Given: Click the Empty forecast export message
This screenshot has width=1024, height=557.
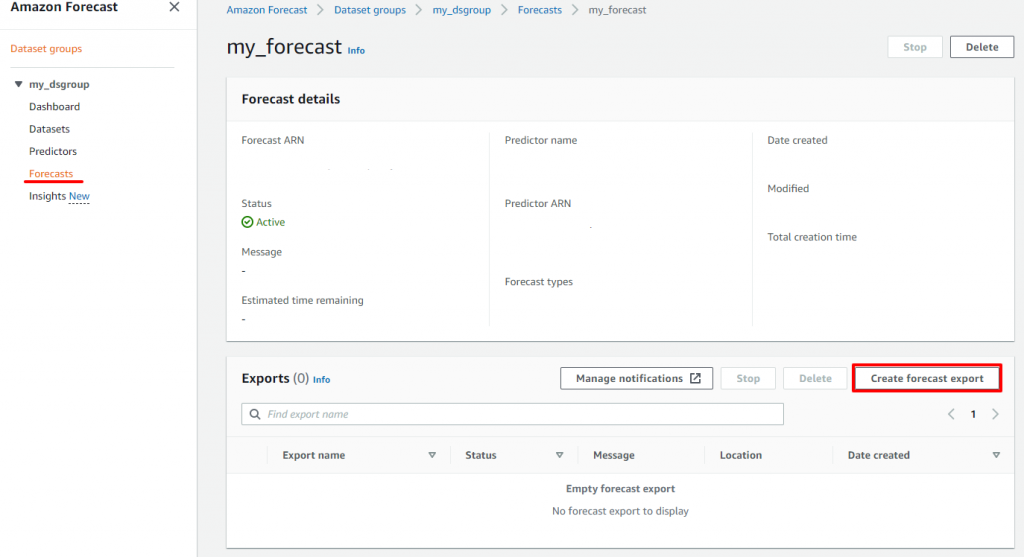Looking at the screenshot, I should coord(620,488).
